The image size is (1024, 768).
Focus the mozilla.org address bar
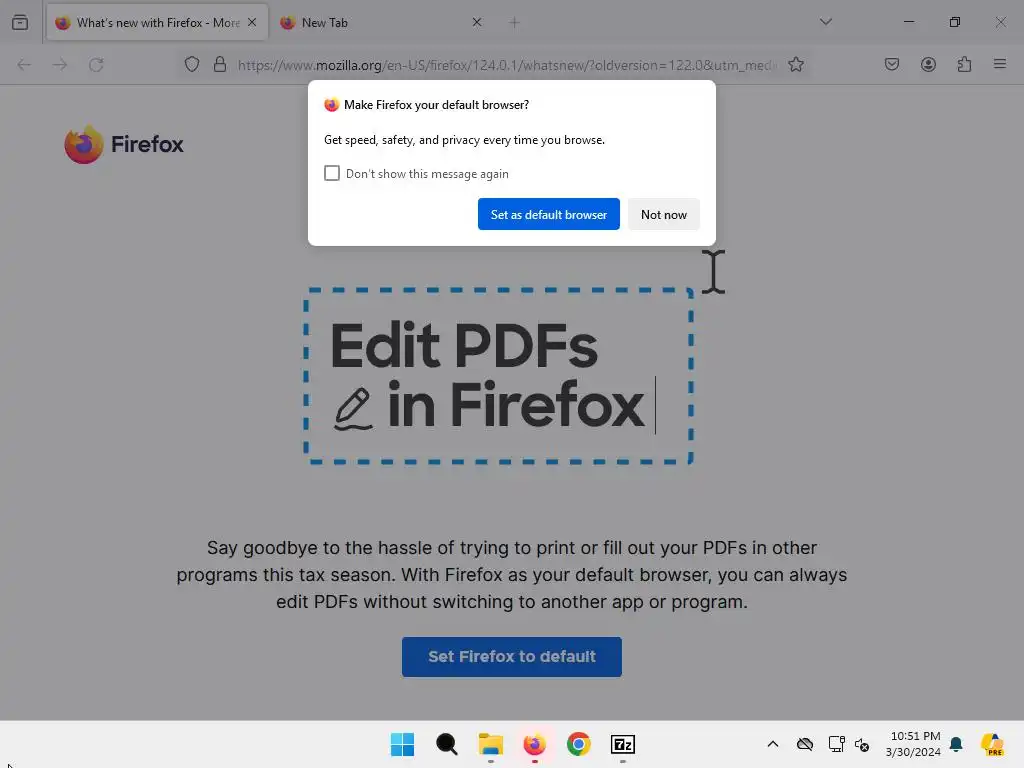point(507,65)
